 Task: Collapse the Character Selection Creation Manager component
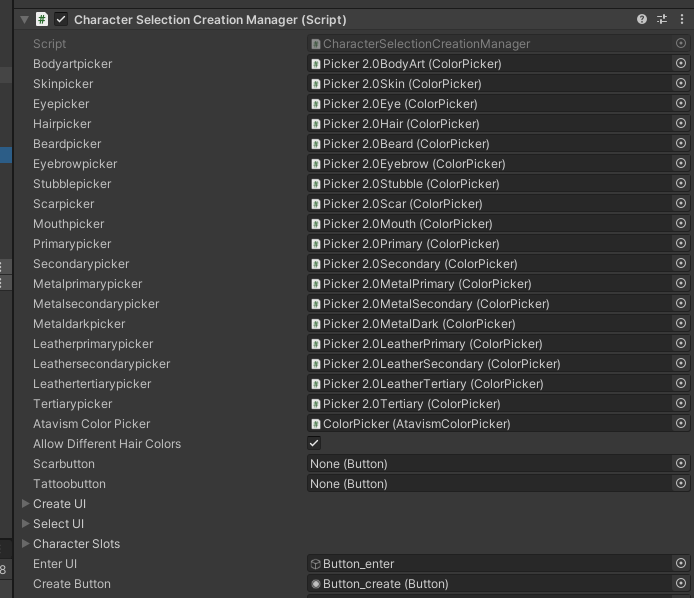tap(24, 19)
